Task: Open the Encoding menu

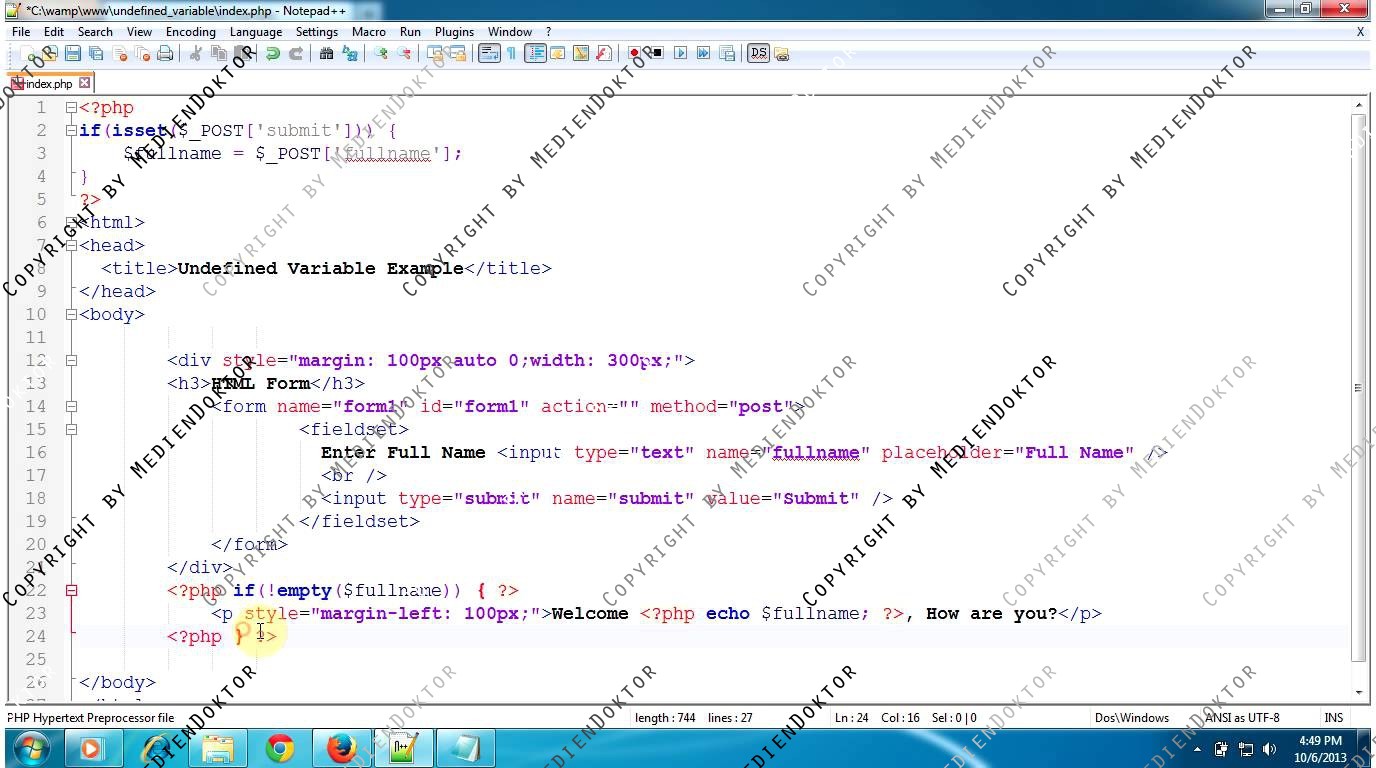Action: (x=190, y=32)
